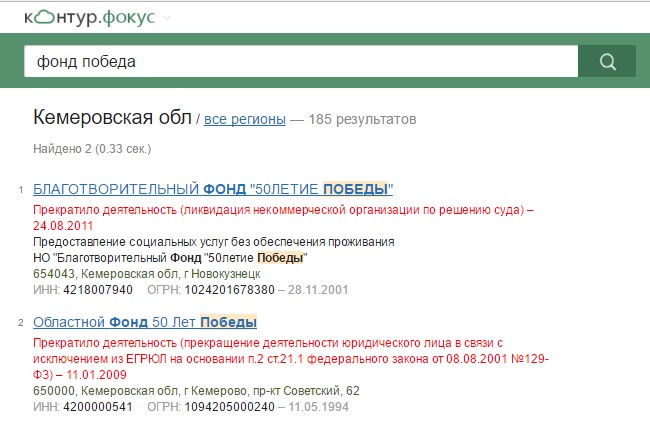The height and width of the screenshot is (448, 650).
Task: Click address '654043, Кемеровская обл, г Новокузнецк'
Action: pyautogui.click(x=147, y=274)
